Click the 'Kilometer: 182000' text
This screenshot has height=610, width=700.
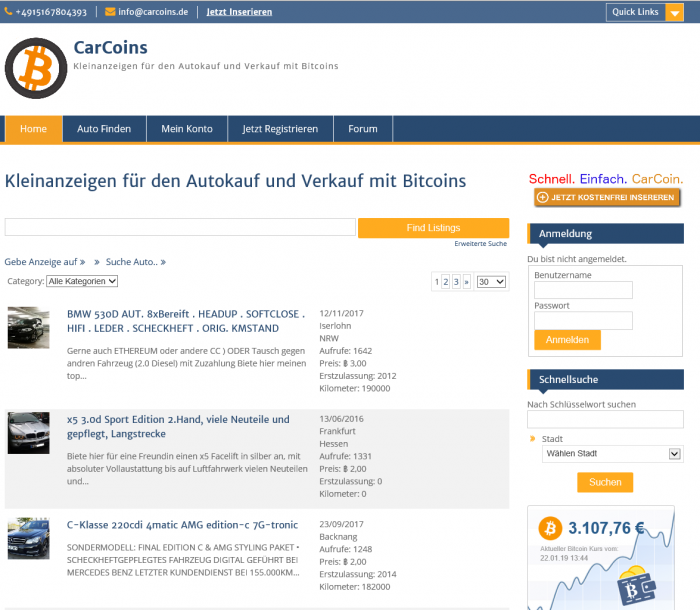click(x=355, y=587)
